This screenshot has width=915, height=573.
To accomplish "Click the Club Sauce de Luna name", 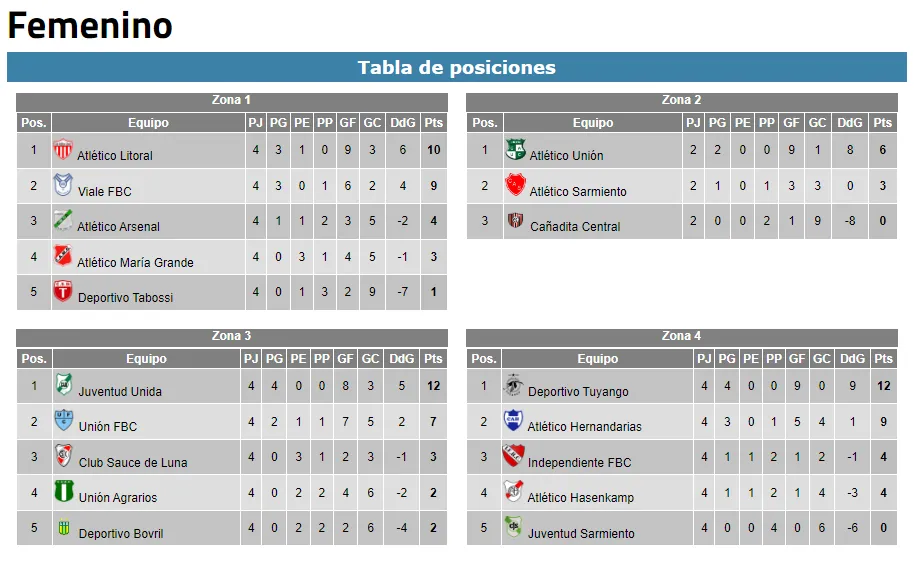I will tap(133, 463).
